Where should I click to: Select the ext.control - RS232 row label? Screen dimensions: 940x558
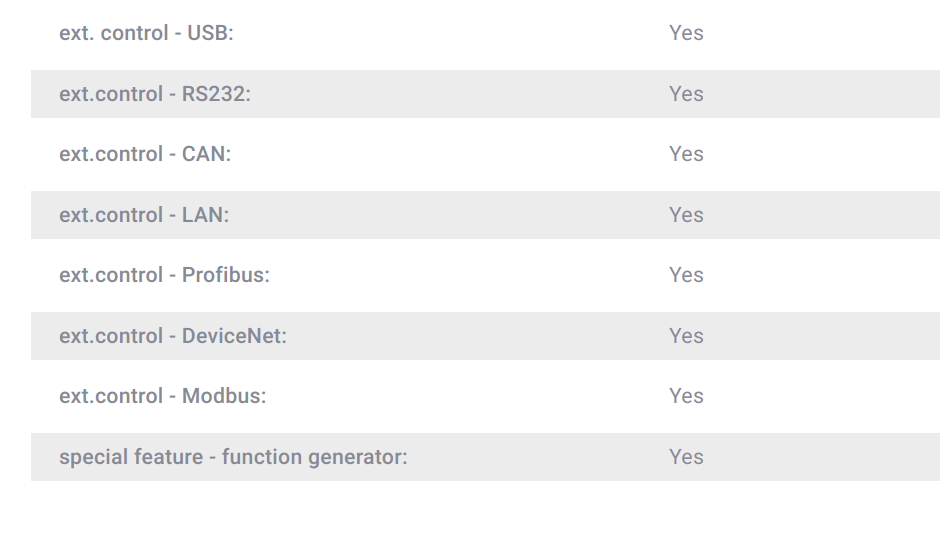pyautogui.click(x=155, y=94)
